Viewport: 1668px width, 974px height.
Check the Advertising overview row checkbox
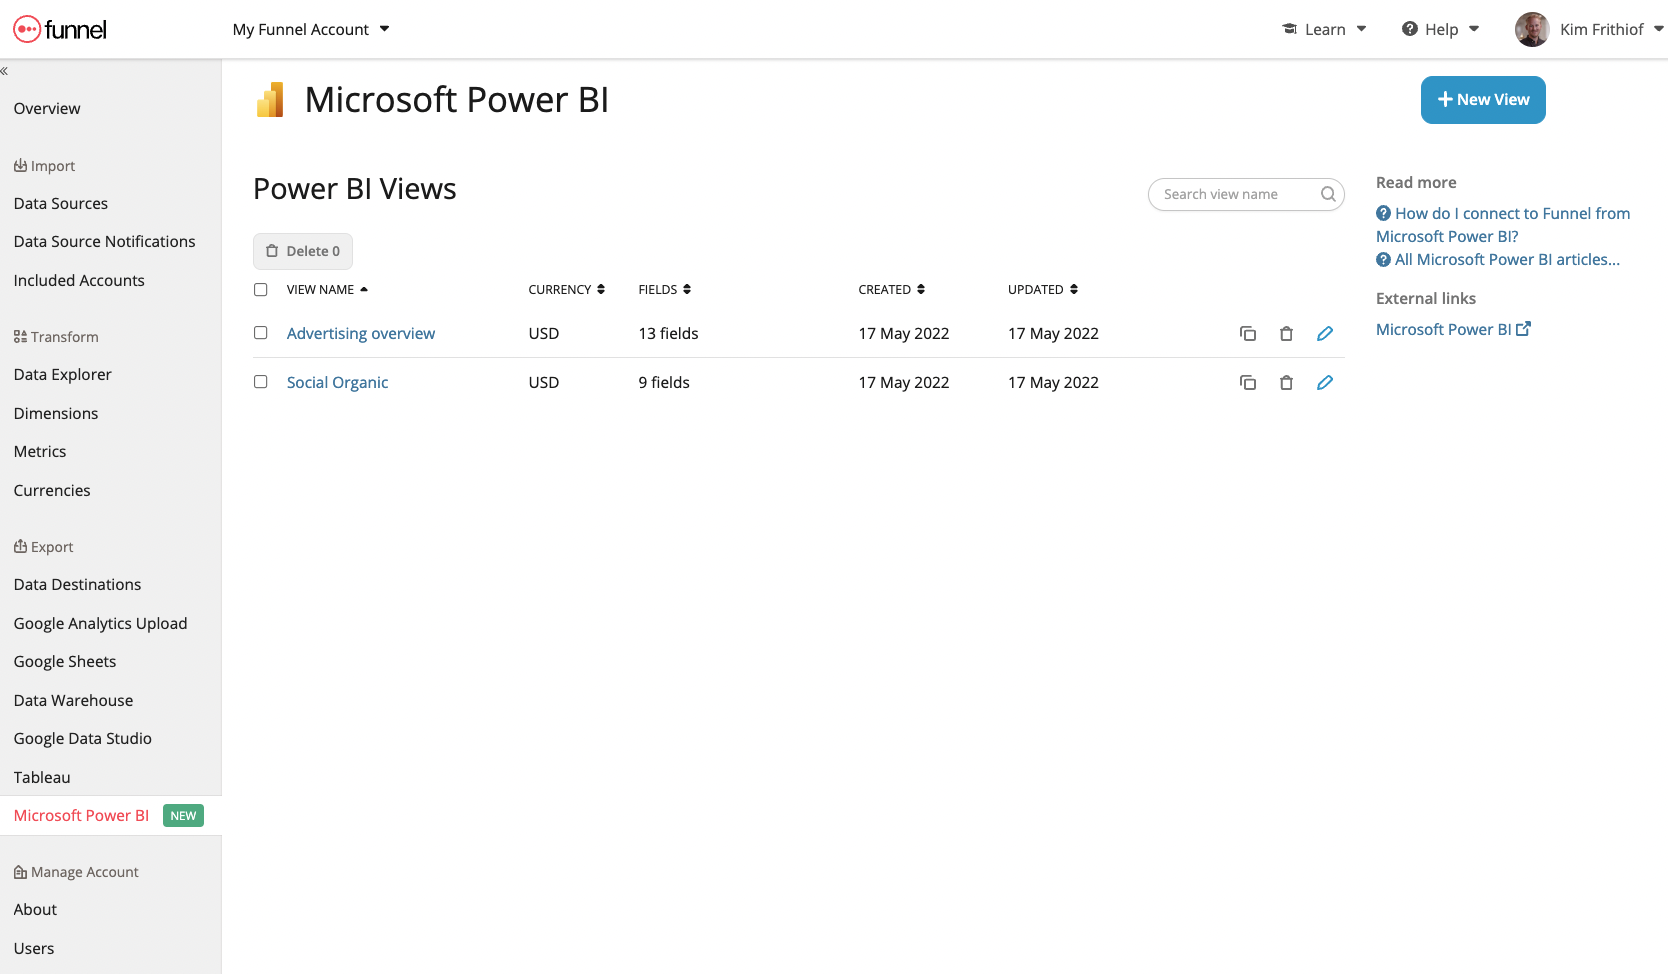coord(261,333)
